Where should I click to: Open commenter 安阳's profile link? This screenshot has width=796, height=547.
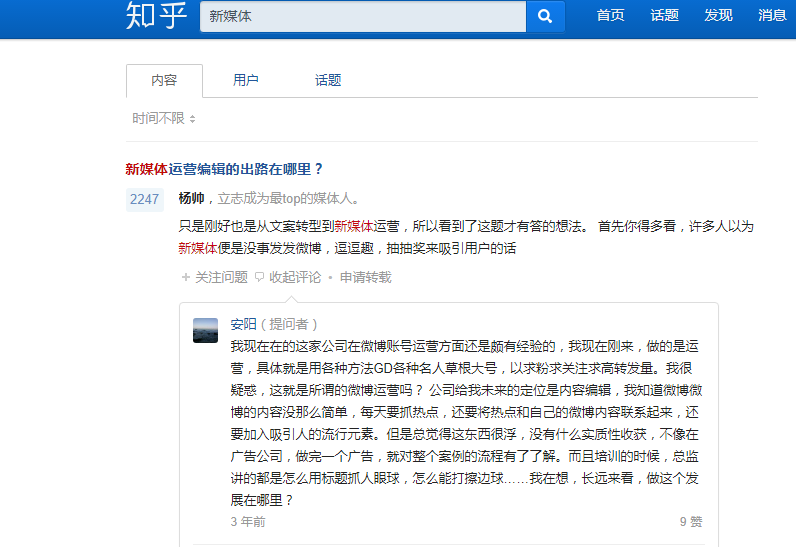243,324
